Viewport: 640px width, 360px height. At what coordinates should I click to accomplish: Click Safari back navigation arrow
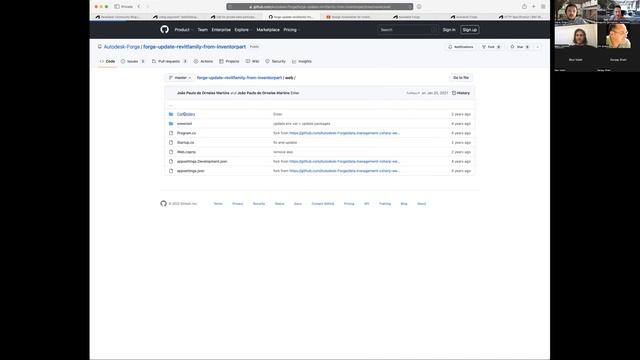point(139,7)
